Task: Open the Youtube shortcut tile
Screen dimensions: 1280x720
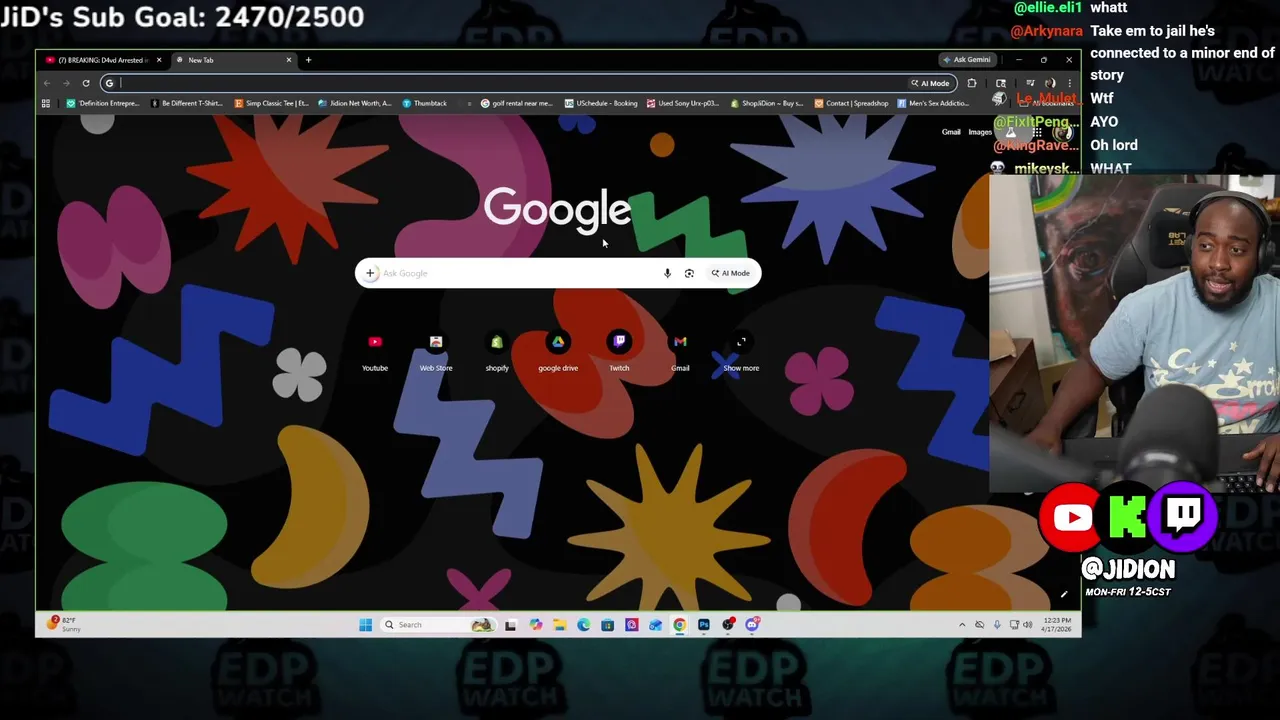Action: point(375,352)
